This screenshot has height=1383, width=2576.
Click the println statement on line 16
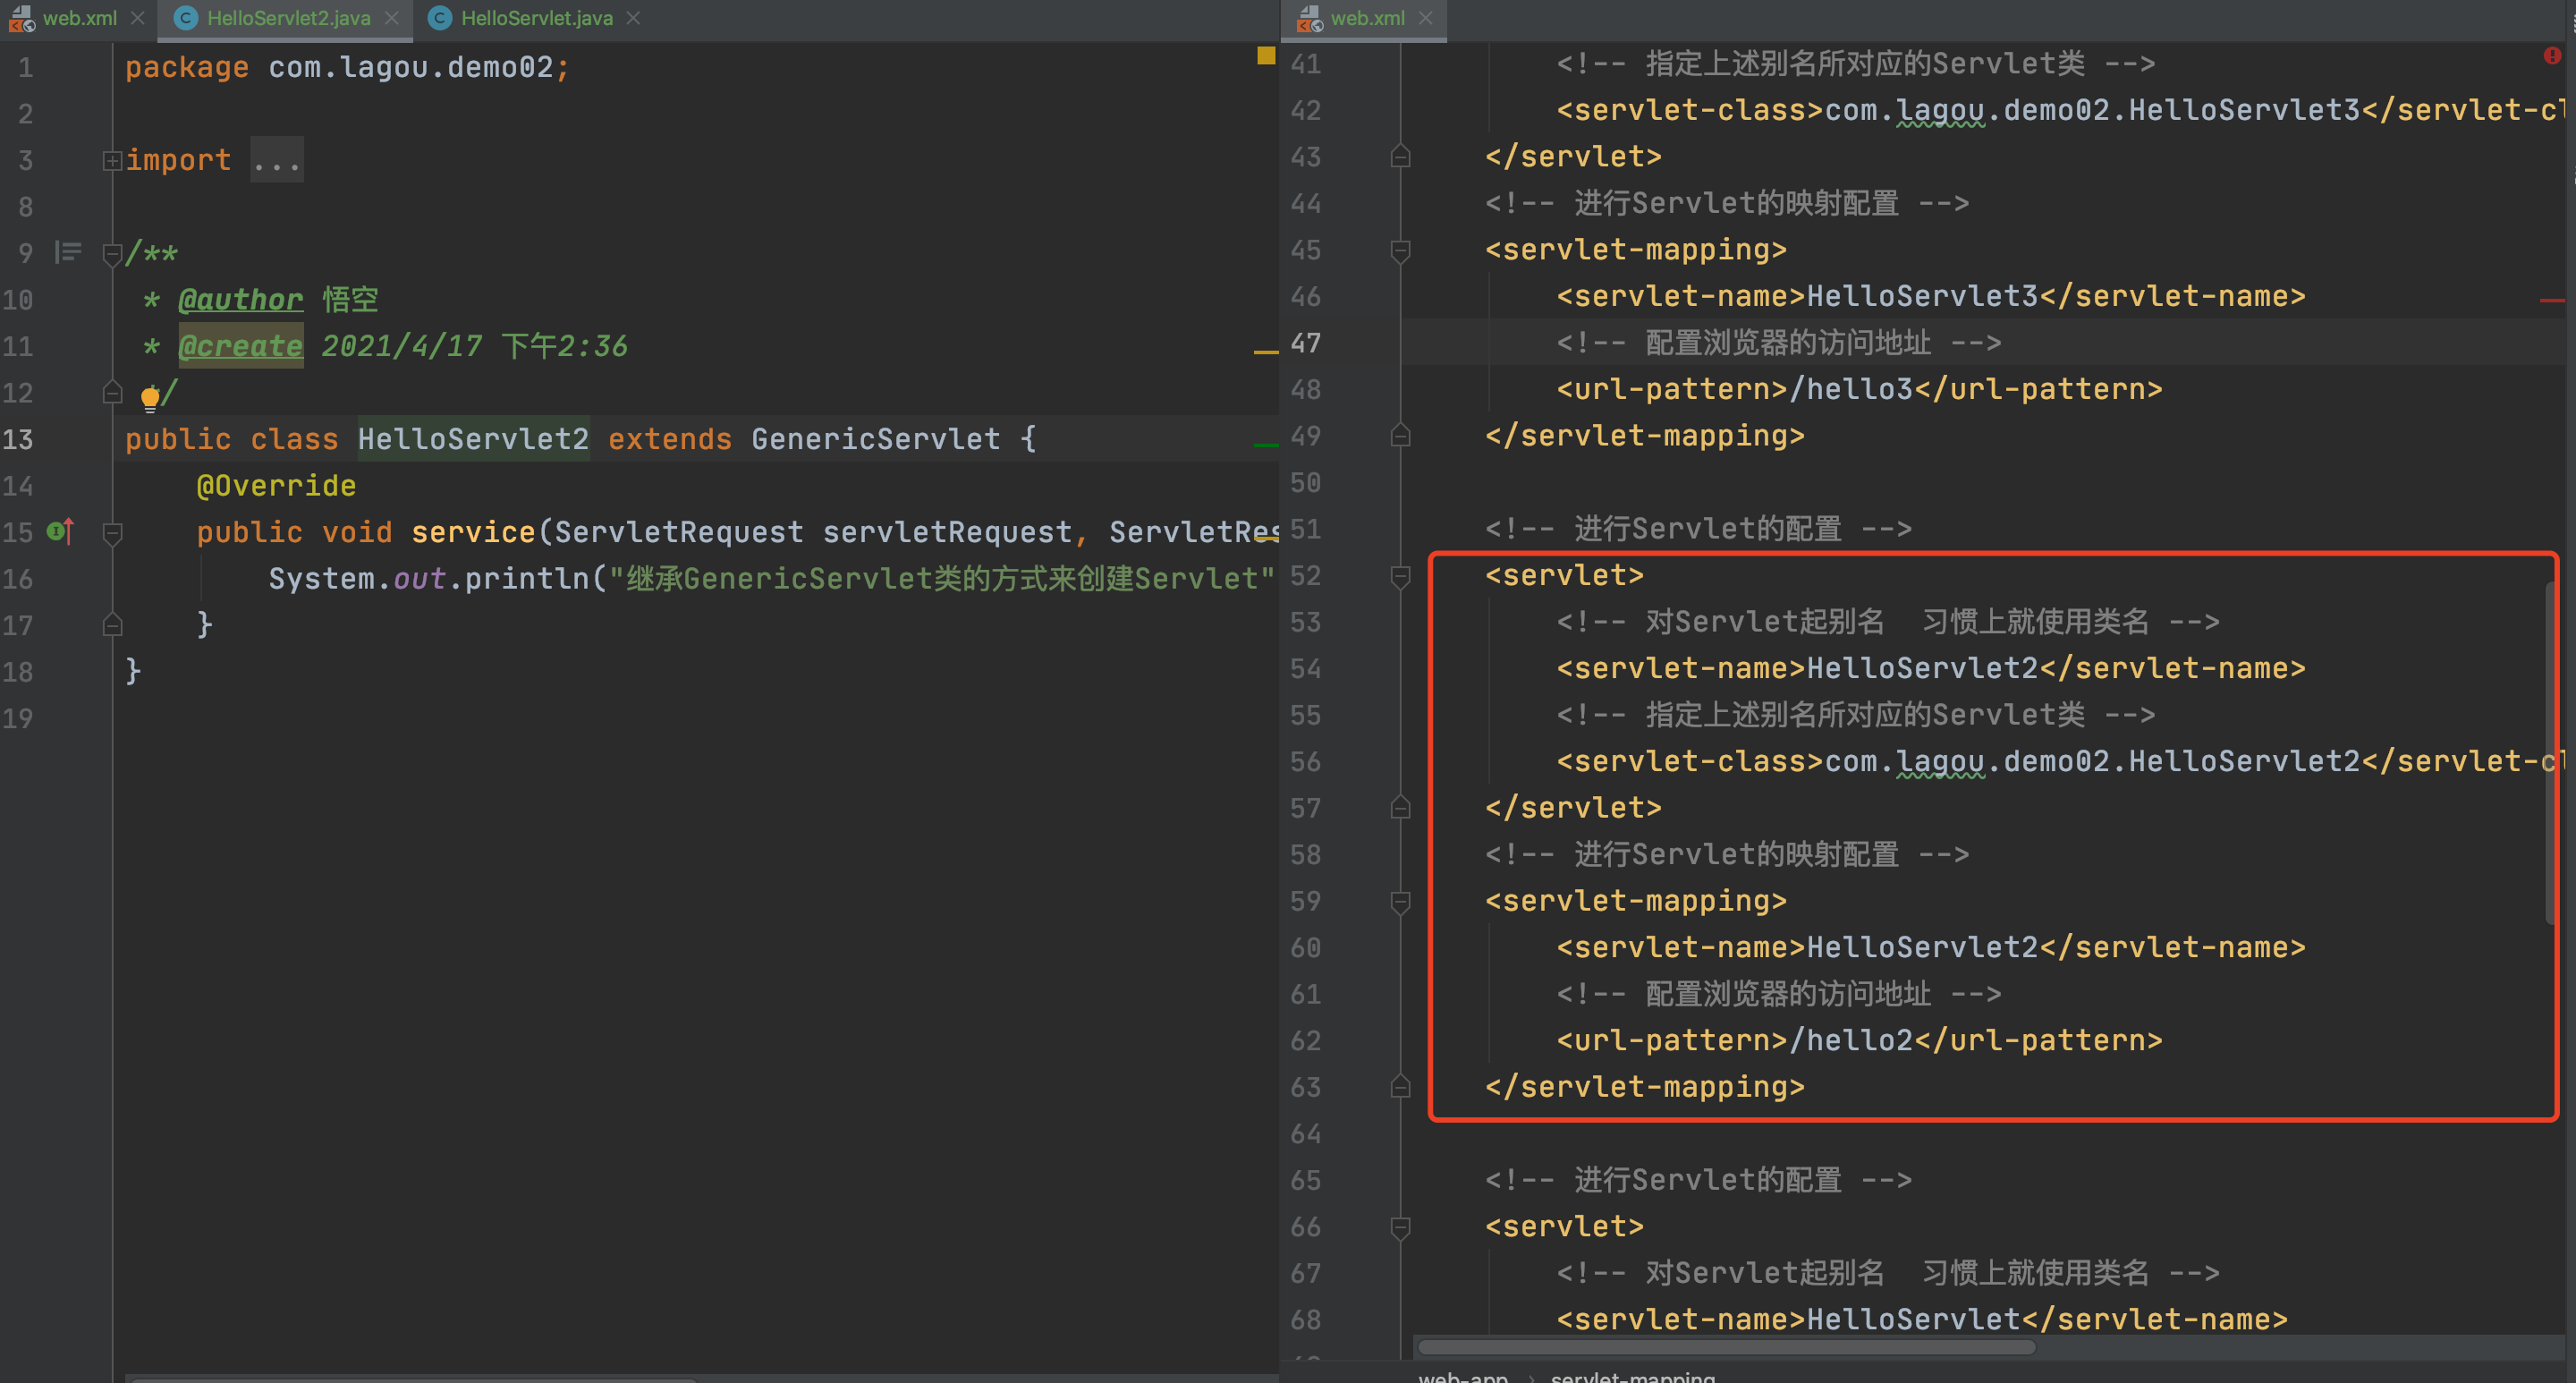[x=770, y=578]
